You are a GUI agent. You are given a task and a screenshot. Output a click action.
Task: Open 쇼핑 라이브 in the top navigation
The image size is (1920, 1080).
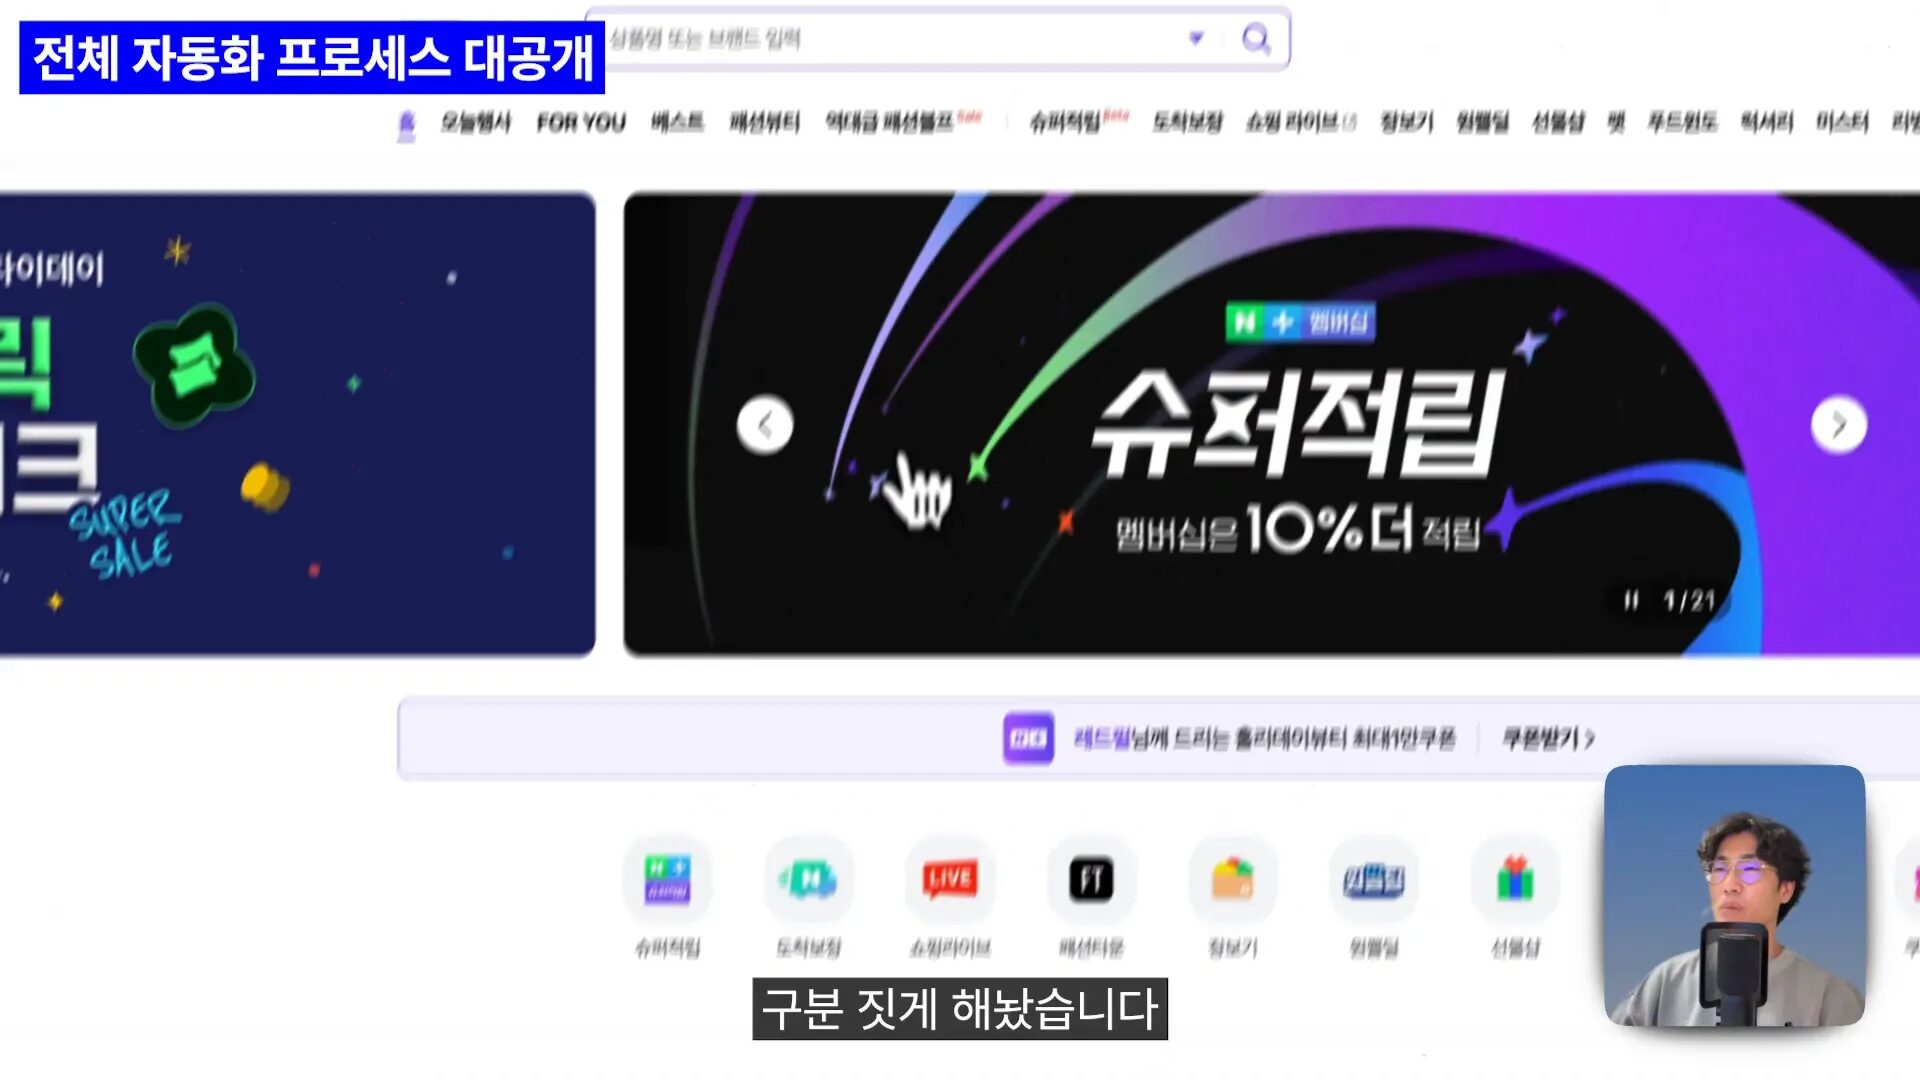point(1300,123)
